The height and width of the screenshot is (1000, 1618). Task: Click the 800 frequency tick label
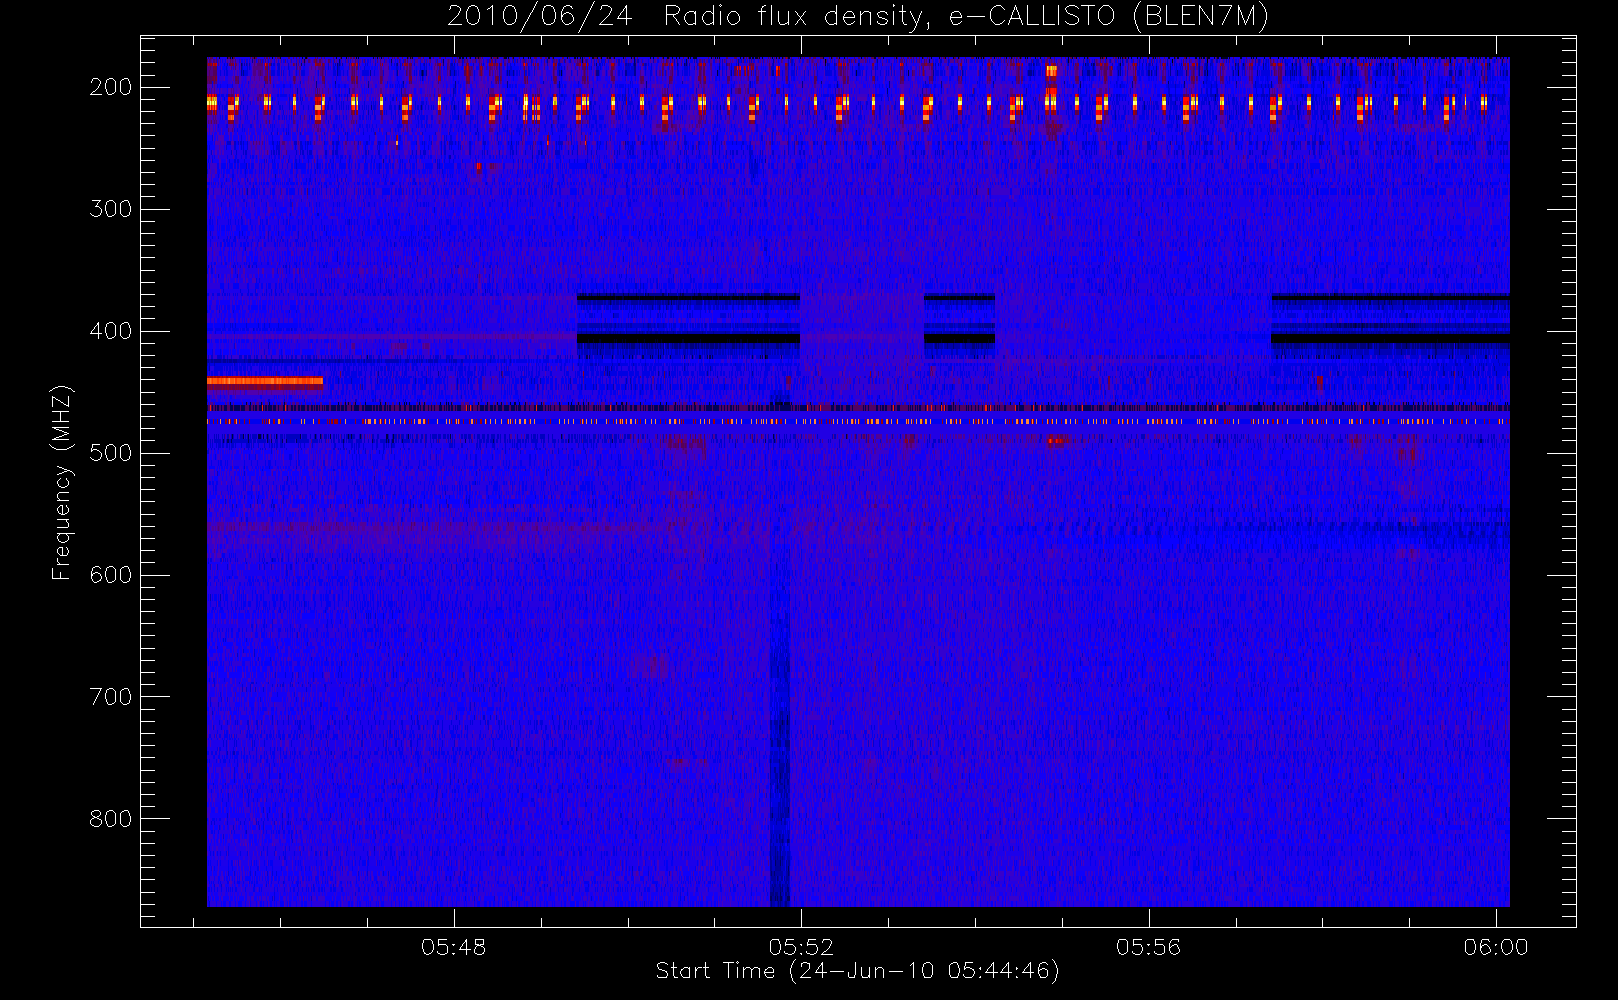click(111, 819)
